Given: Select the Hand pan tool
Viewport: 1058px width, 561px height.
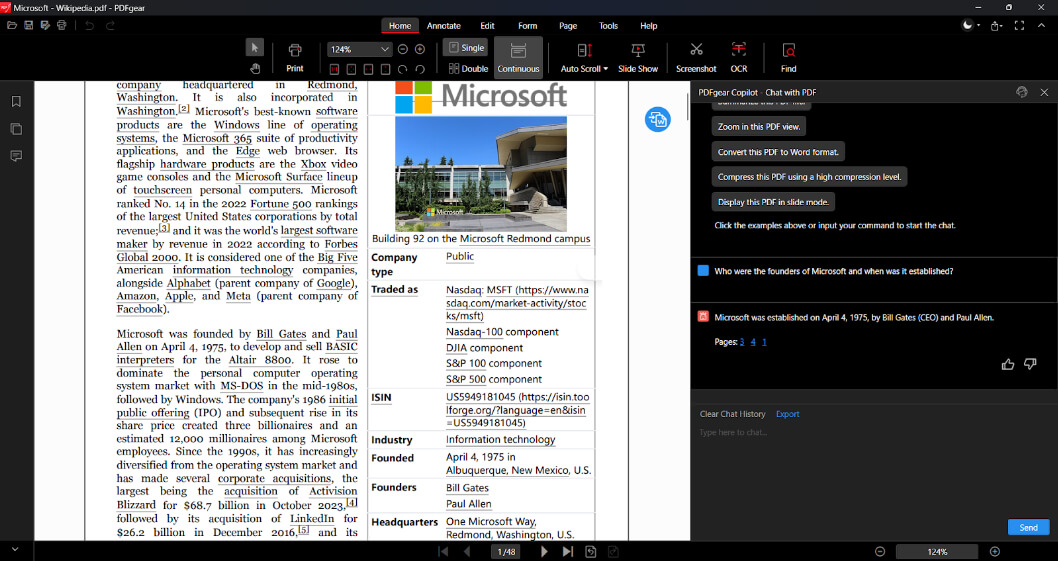Looking at the screenshot, I should tap(255, 68).
